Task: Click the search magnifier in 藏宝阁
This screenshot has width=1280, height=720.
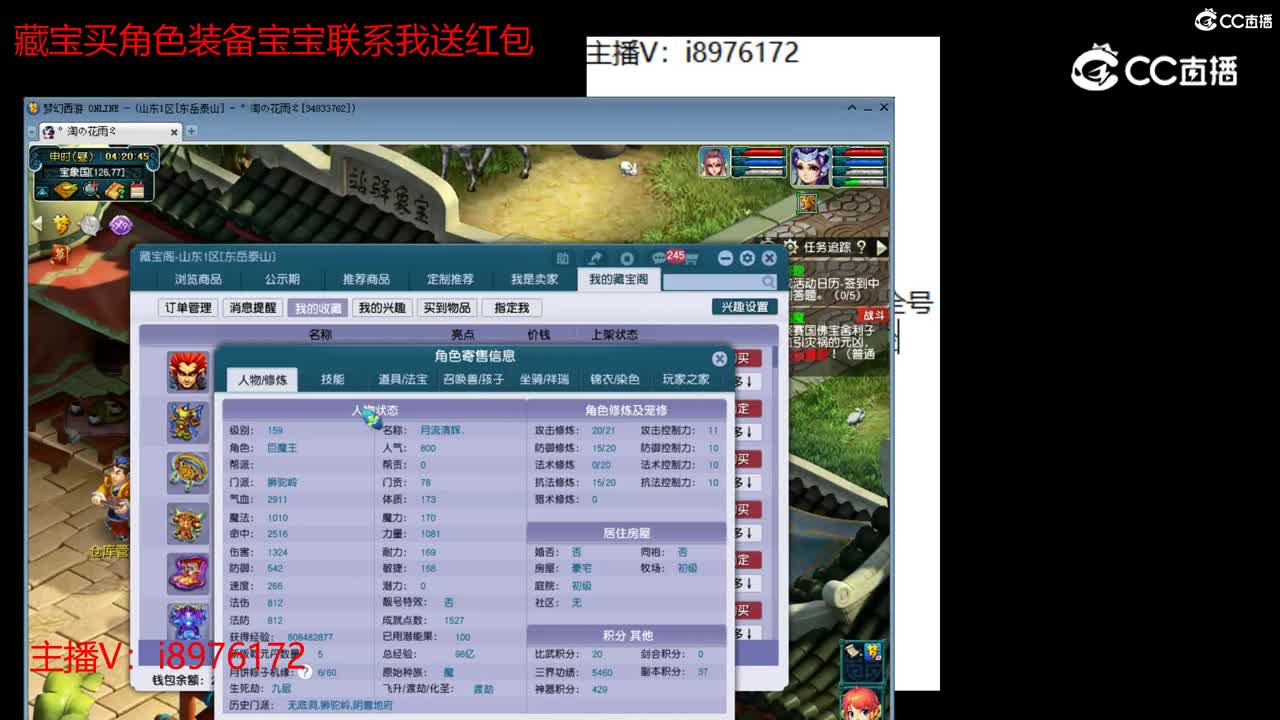Action: pyautogui.click(x=767, y=282)
